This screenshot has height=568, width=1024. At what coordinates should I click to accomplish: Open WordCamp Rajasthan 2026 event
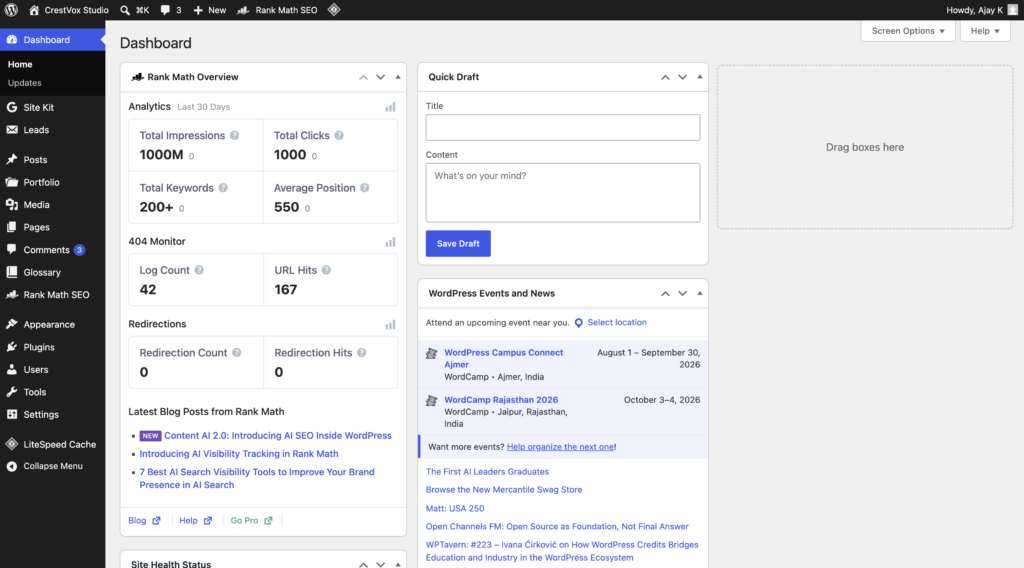501,400
